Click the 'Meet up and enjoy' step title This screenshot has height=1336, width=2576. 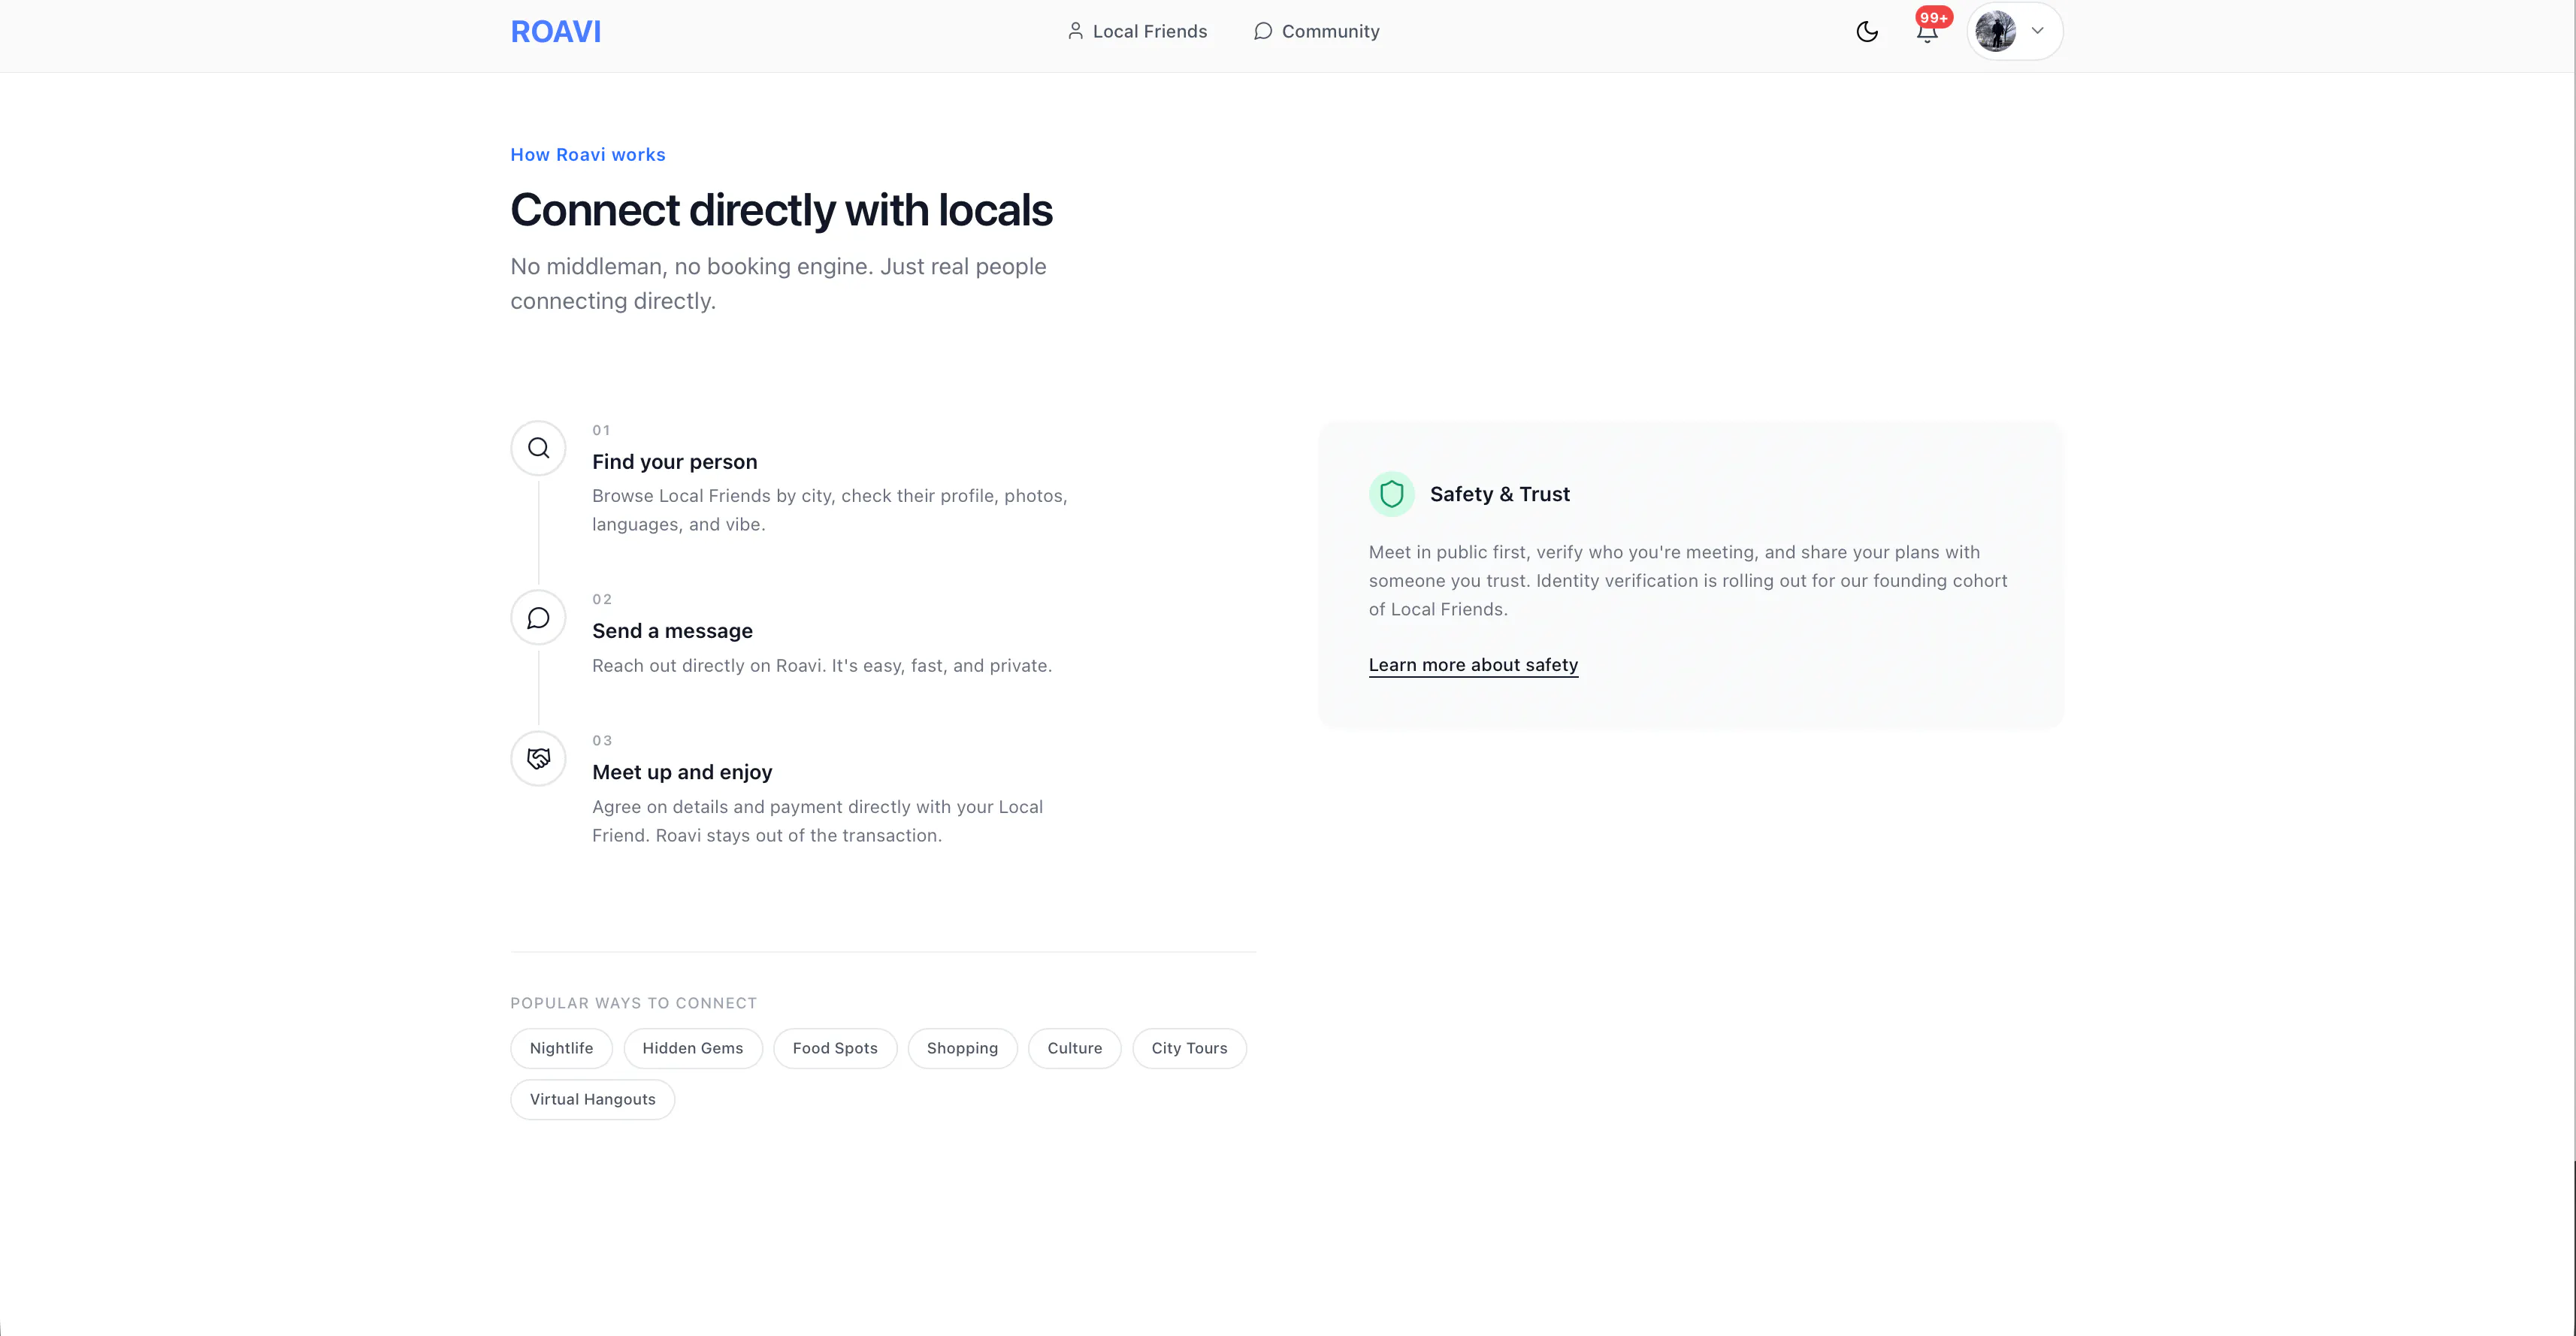pyautogui.click(x=682, y=772)
